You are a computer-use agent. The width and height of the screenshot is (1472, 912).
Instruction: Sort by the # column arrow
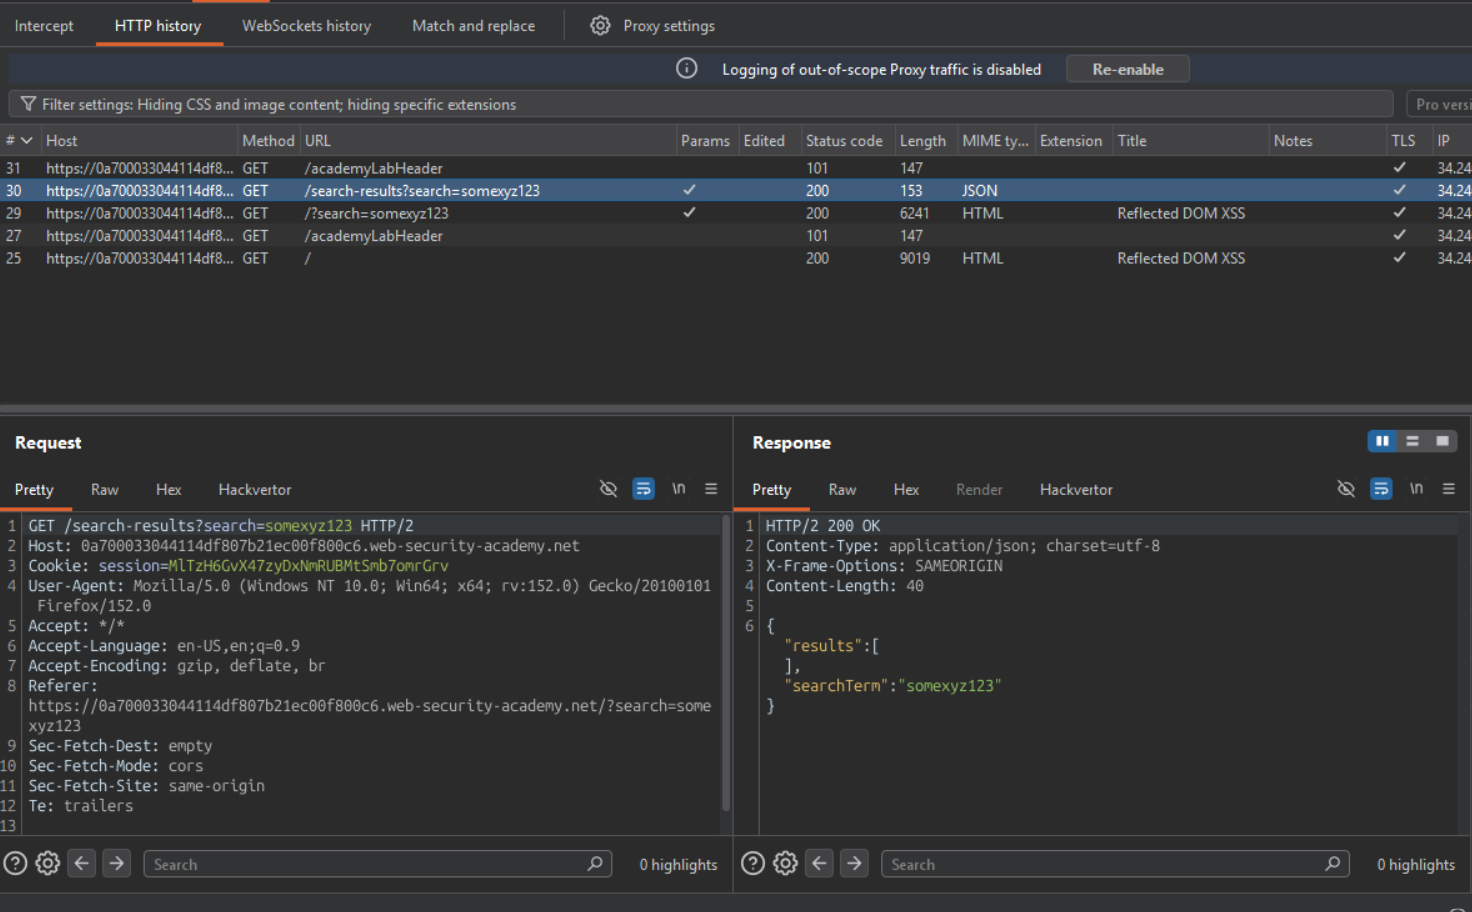coord(27,141)
